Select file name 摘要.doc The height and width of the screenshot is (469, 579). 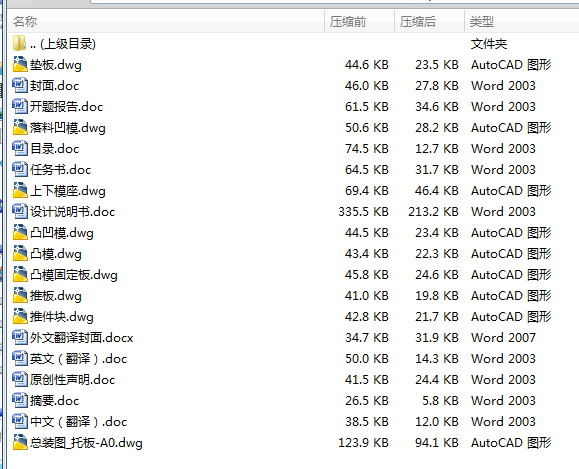click(x=55, y=401)
